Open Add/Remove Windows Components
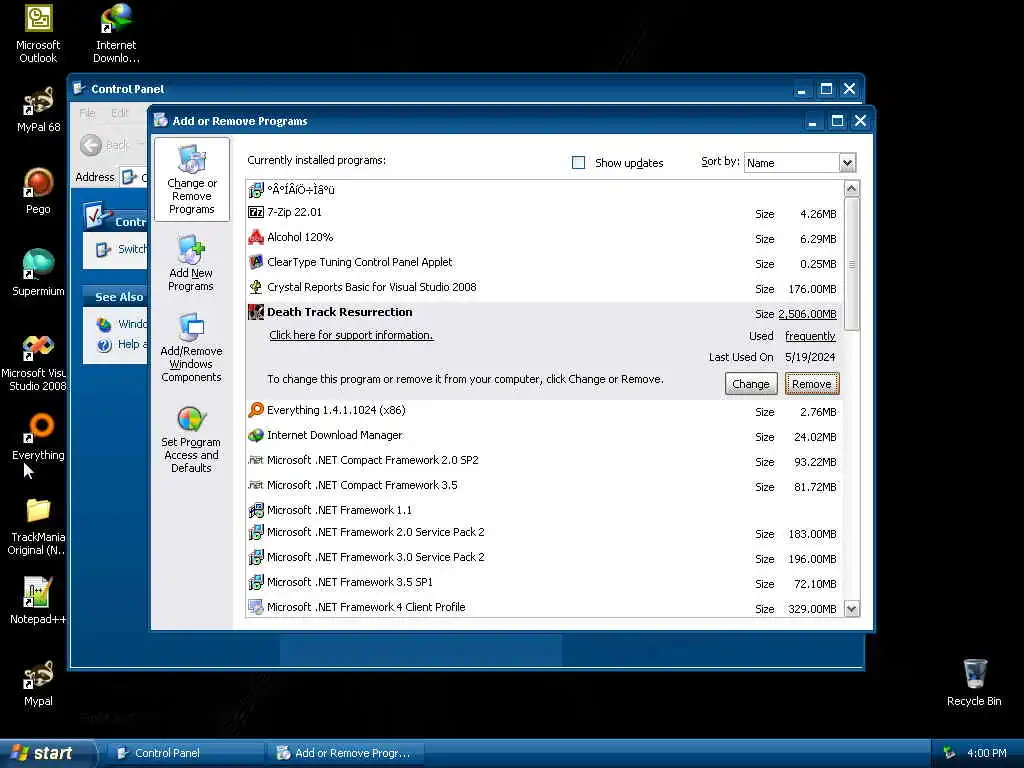The height and width of the screenshot is (768, 1024). [x=191, y=347]
